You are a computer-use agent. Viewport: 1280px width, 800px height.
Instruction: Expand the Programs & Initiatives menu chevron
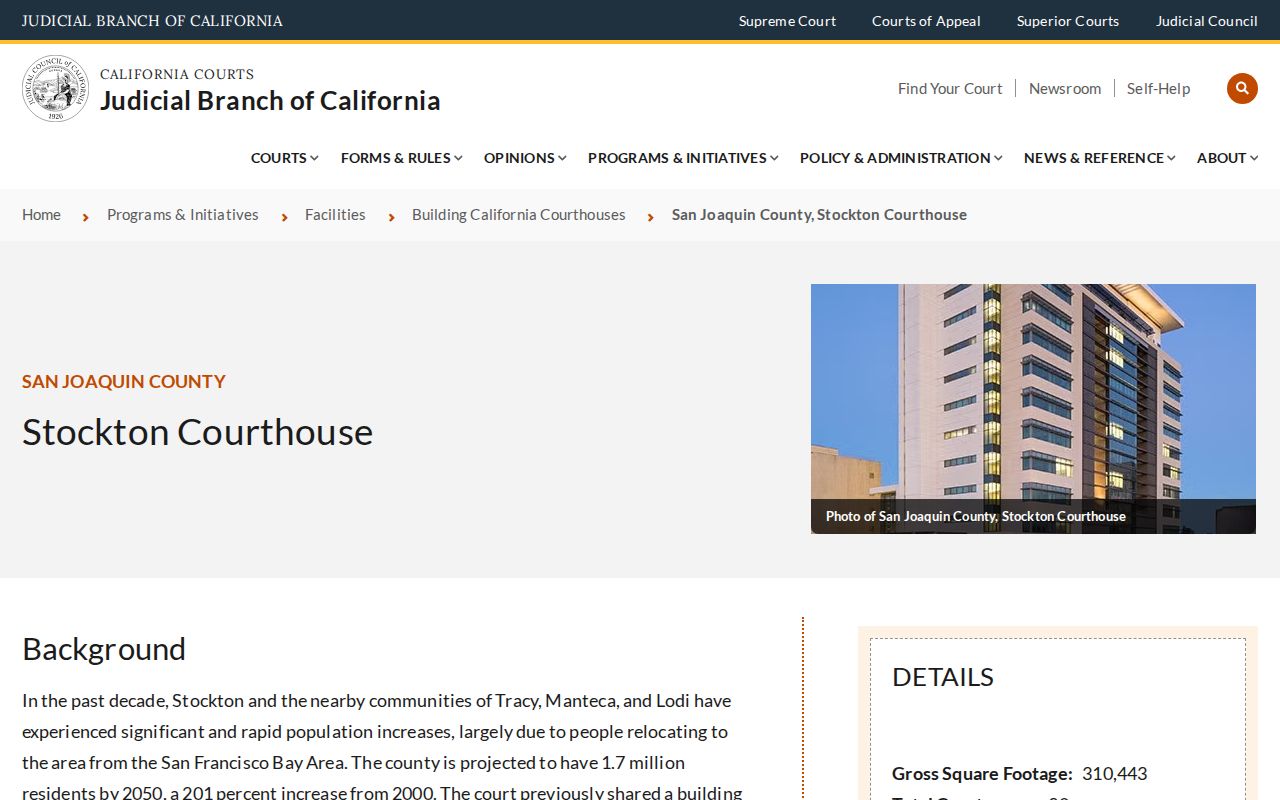[774, 158]
